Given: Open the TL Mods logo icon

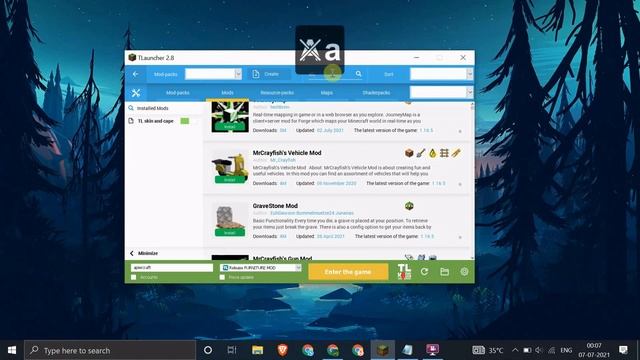Looking at the screenshot, I should 404,271.
